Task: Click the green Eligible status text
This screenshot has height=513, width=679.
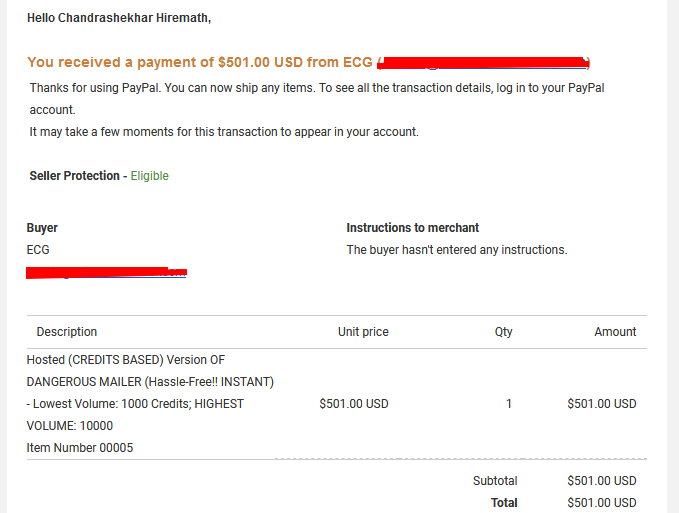Action: [x=149, y=176]
